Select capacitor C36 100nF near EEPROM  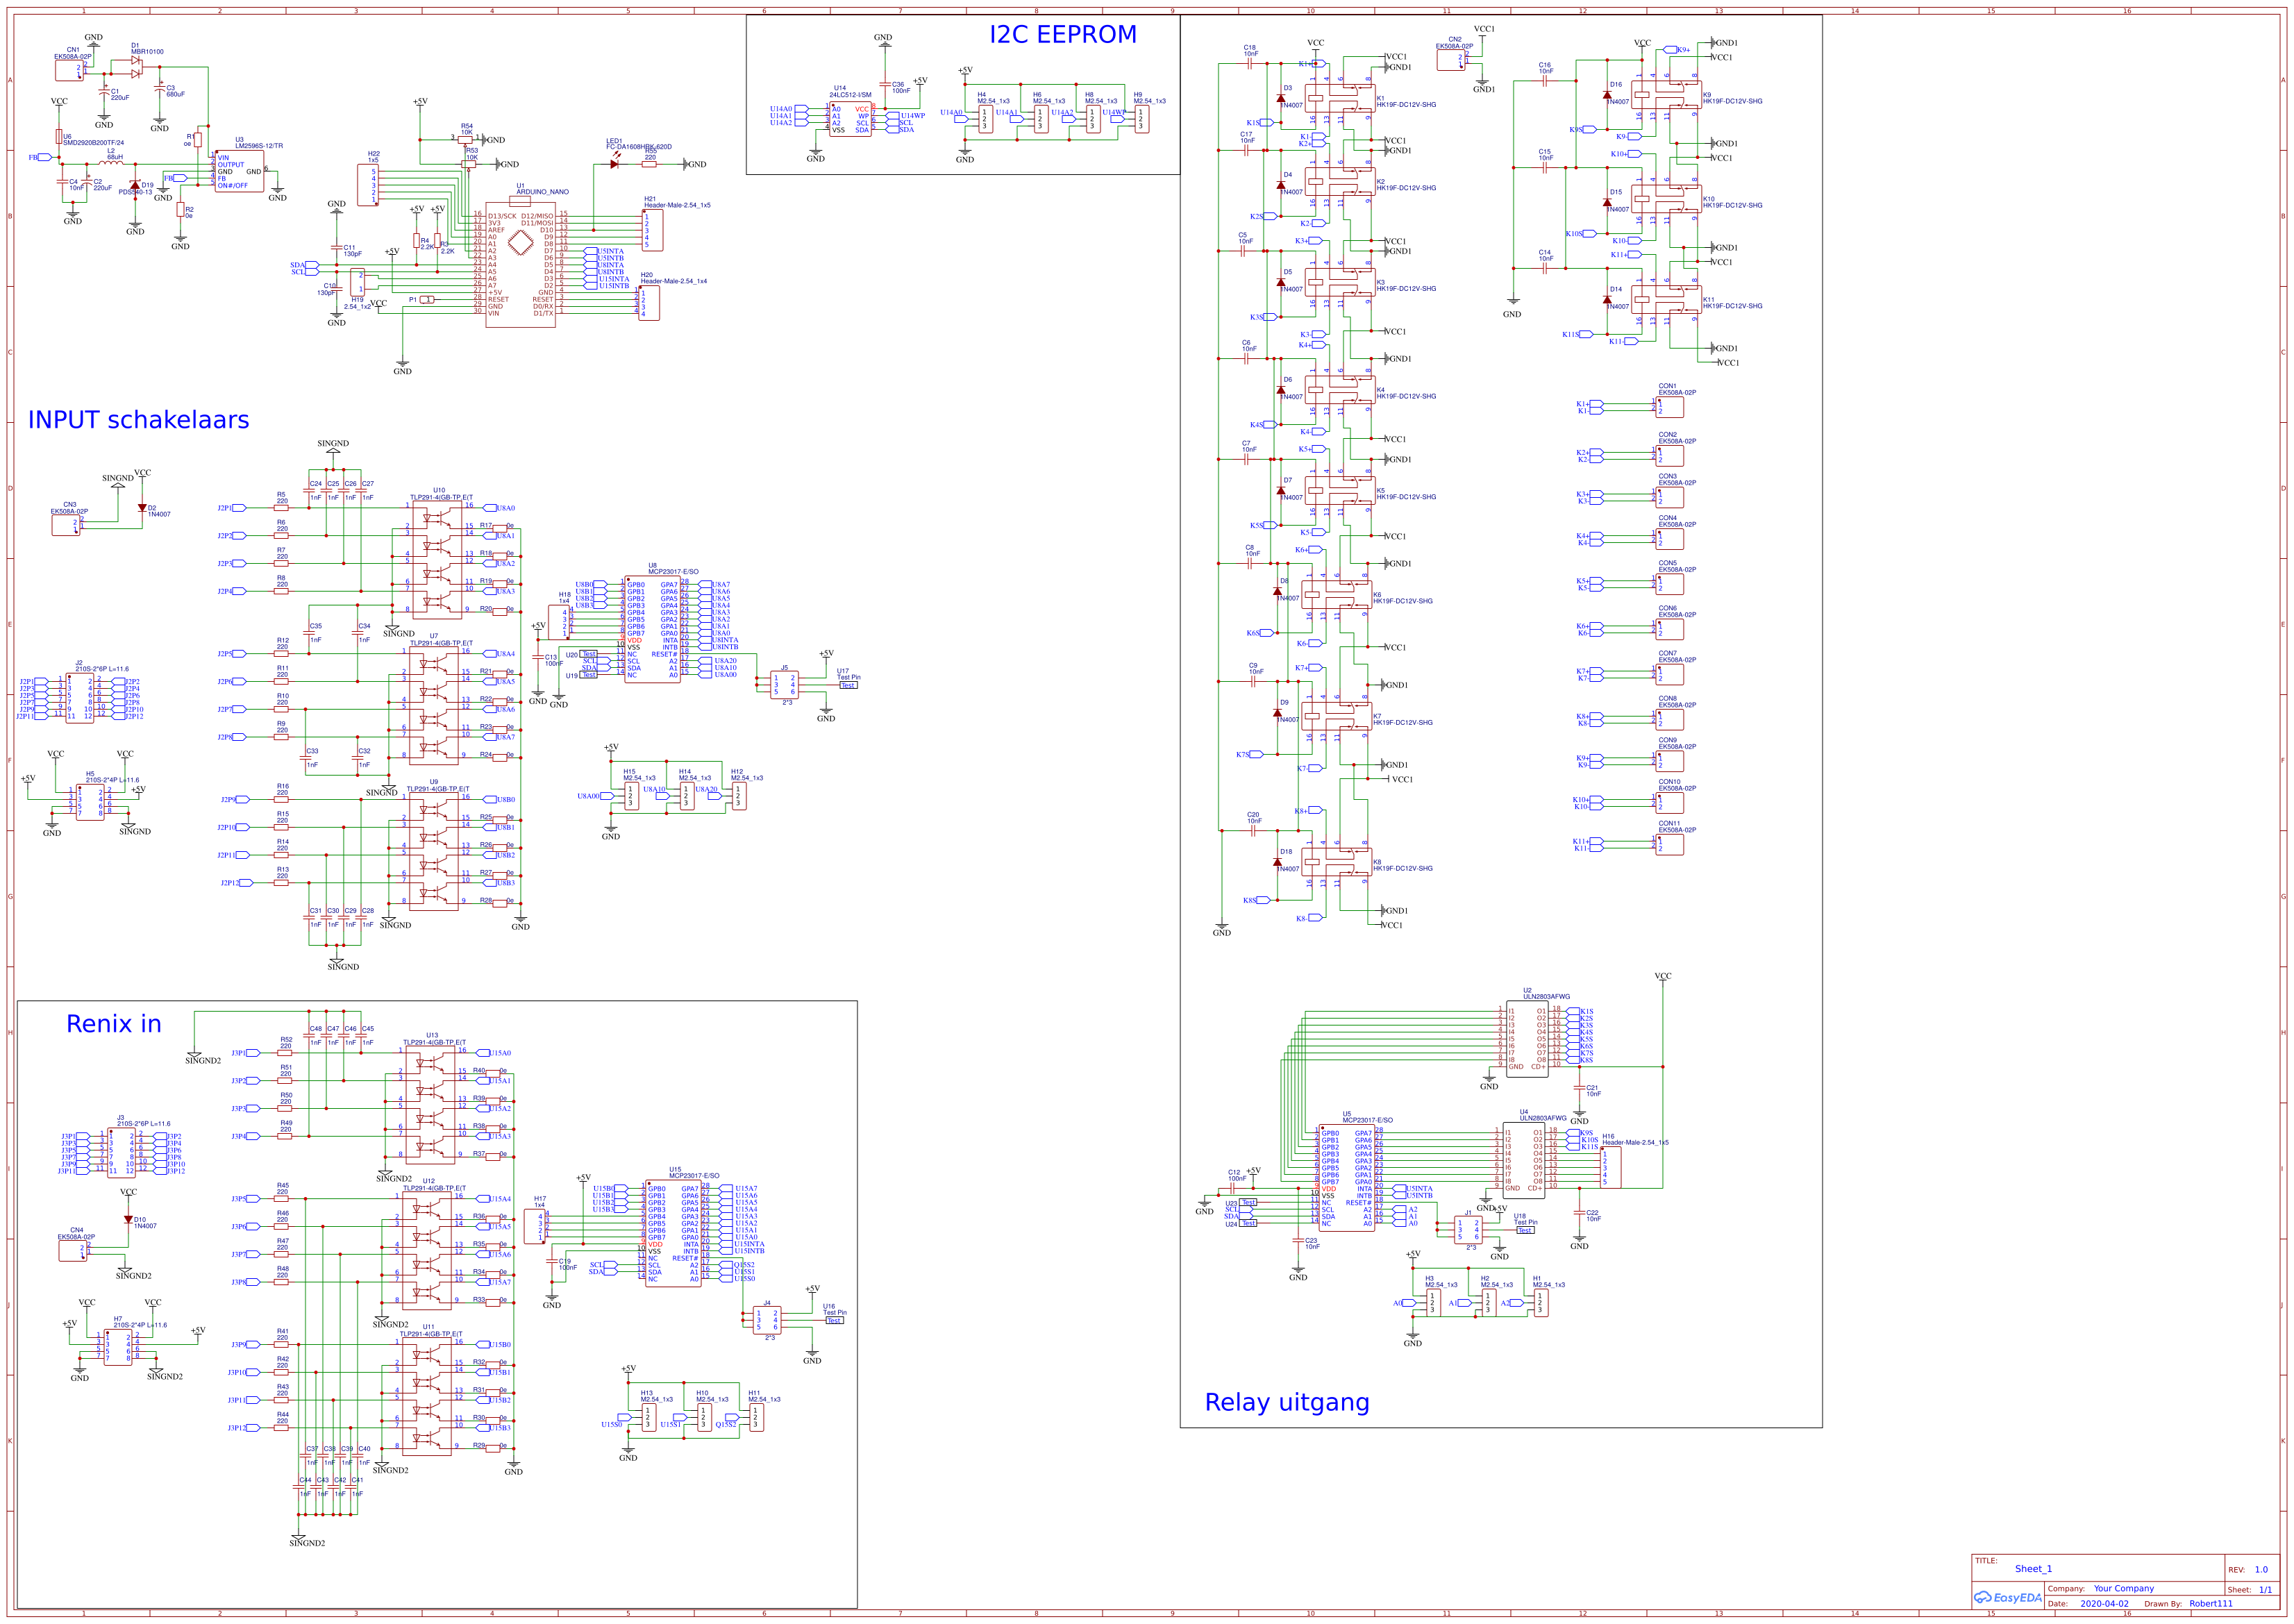point(884,85)
